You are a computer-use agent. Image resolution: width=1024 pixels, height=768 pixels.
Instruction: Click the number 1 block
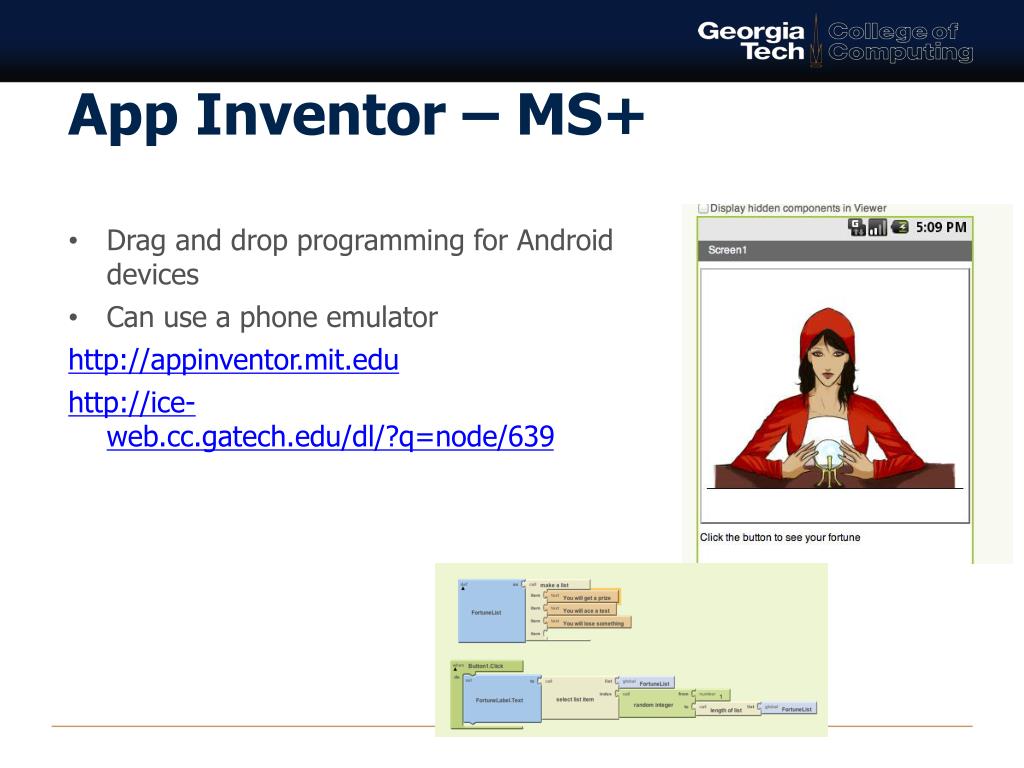pyautogui.click(x=712, y=695)
